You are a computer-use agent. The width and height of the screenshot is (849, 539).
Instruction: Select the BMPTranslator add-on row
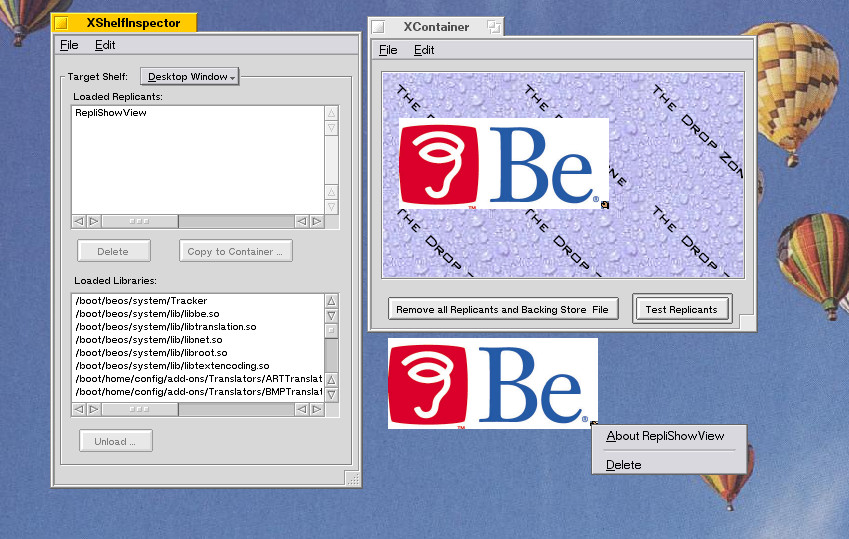click(198, 392)
